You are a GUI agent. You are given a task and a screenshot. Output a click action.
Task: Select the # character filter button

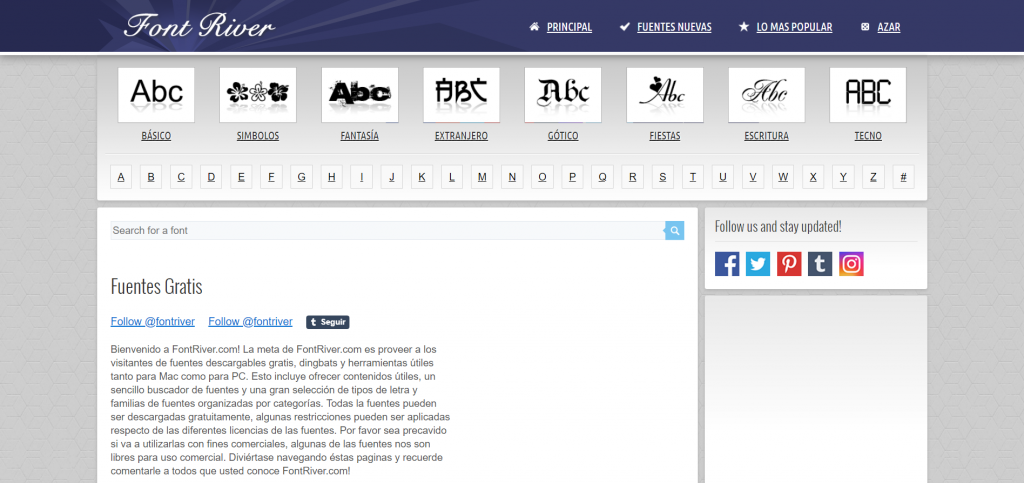[x=903, y=177]
